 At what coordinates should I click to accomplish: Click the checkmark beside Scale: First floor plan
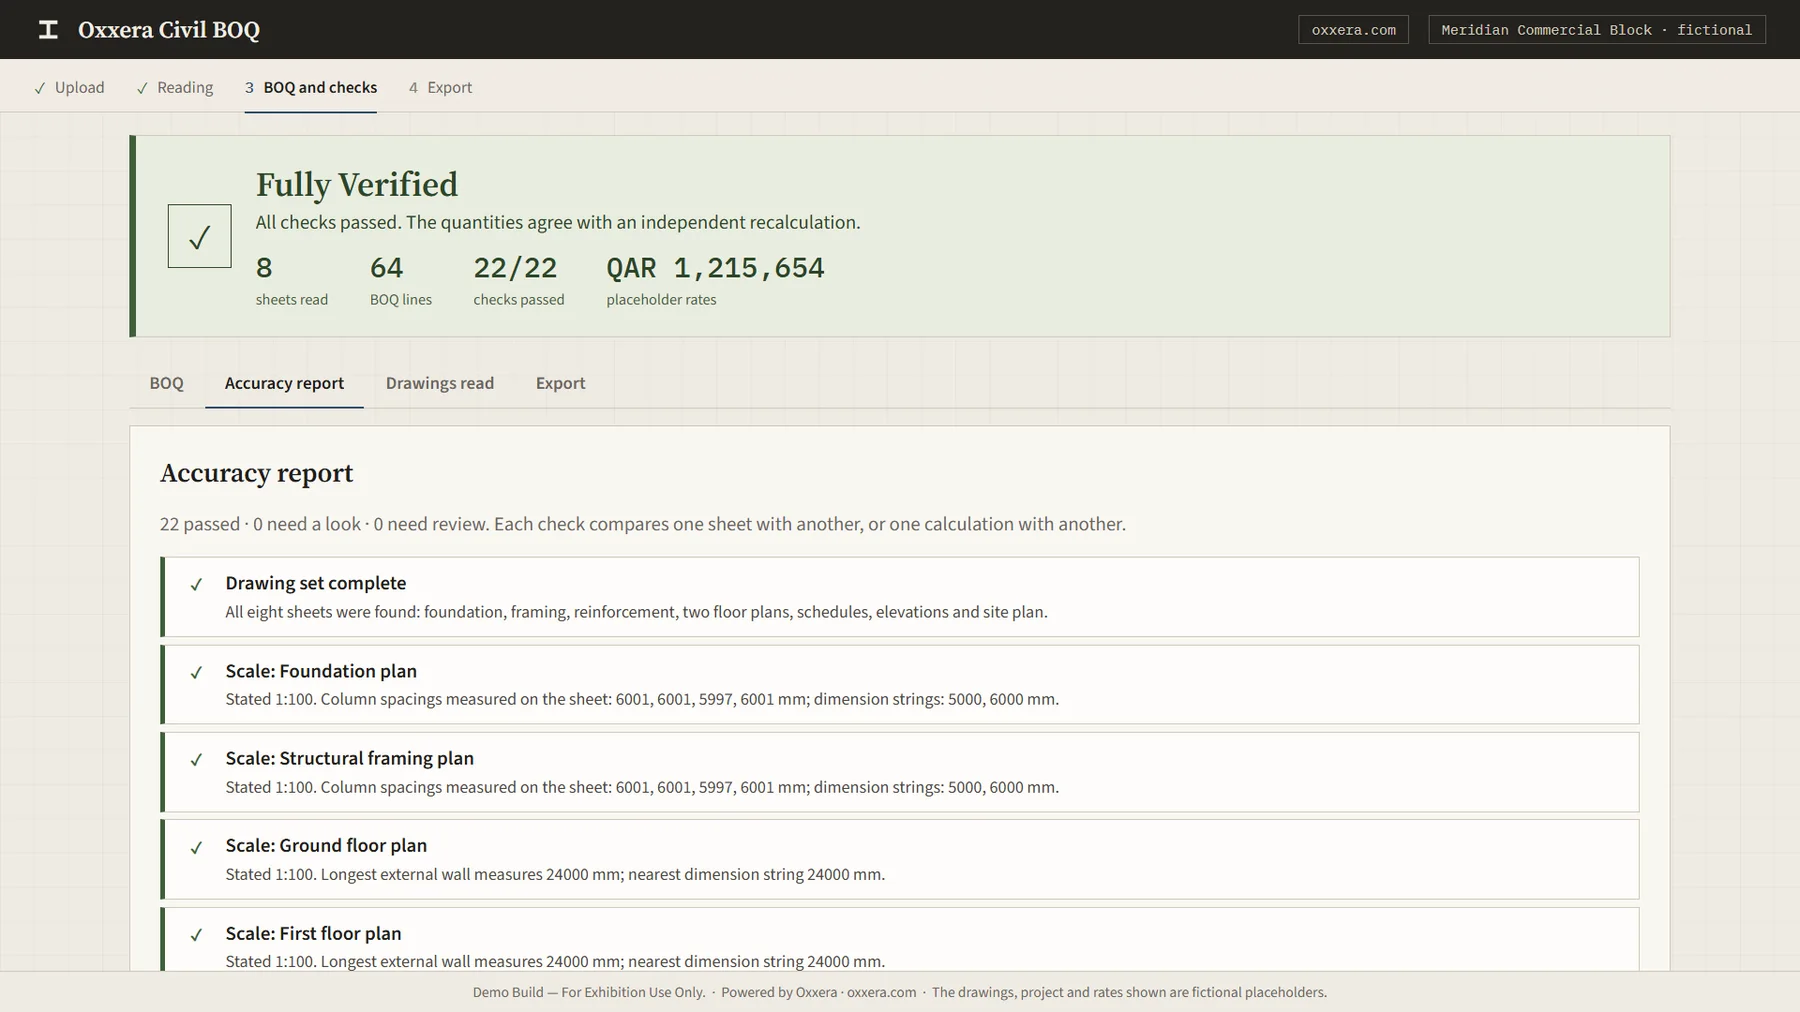[196, 935]
